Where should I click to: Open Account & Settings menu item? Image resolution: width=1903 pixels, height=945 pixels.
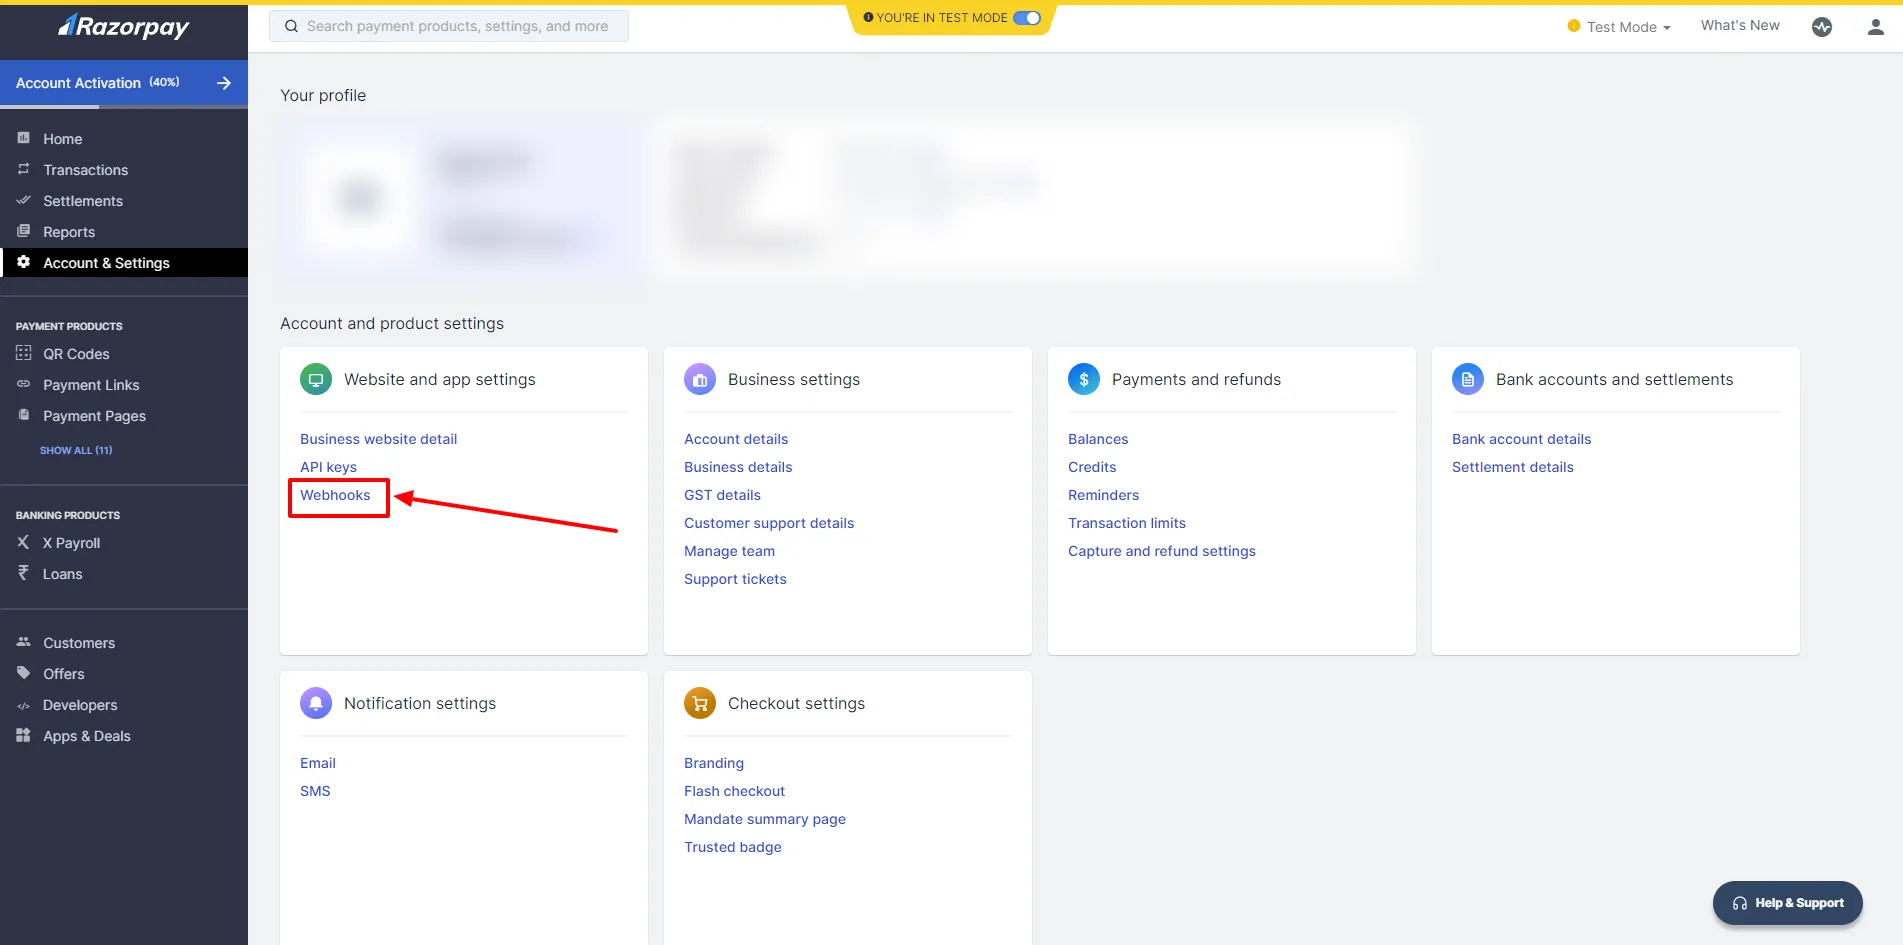(x=124, y=263)
